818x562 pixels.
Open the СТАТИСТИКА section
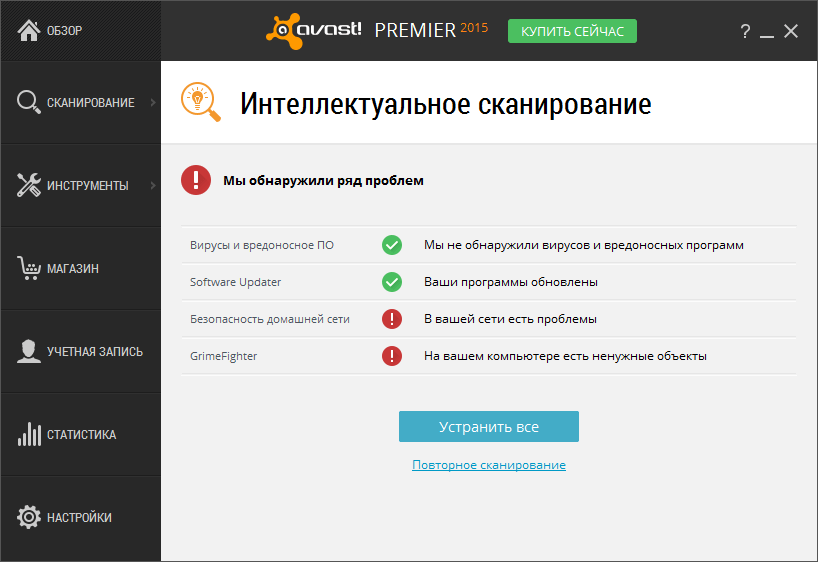point(81,434)
